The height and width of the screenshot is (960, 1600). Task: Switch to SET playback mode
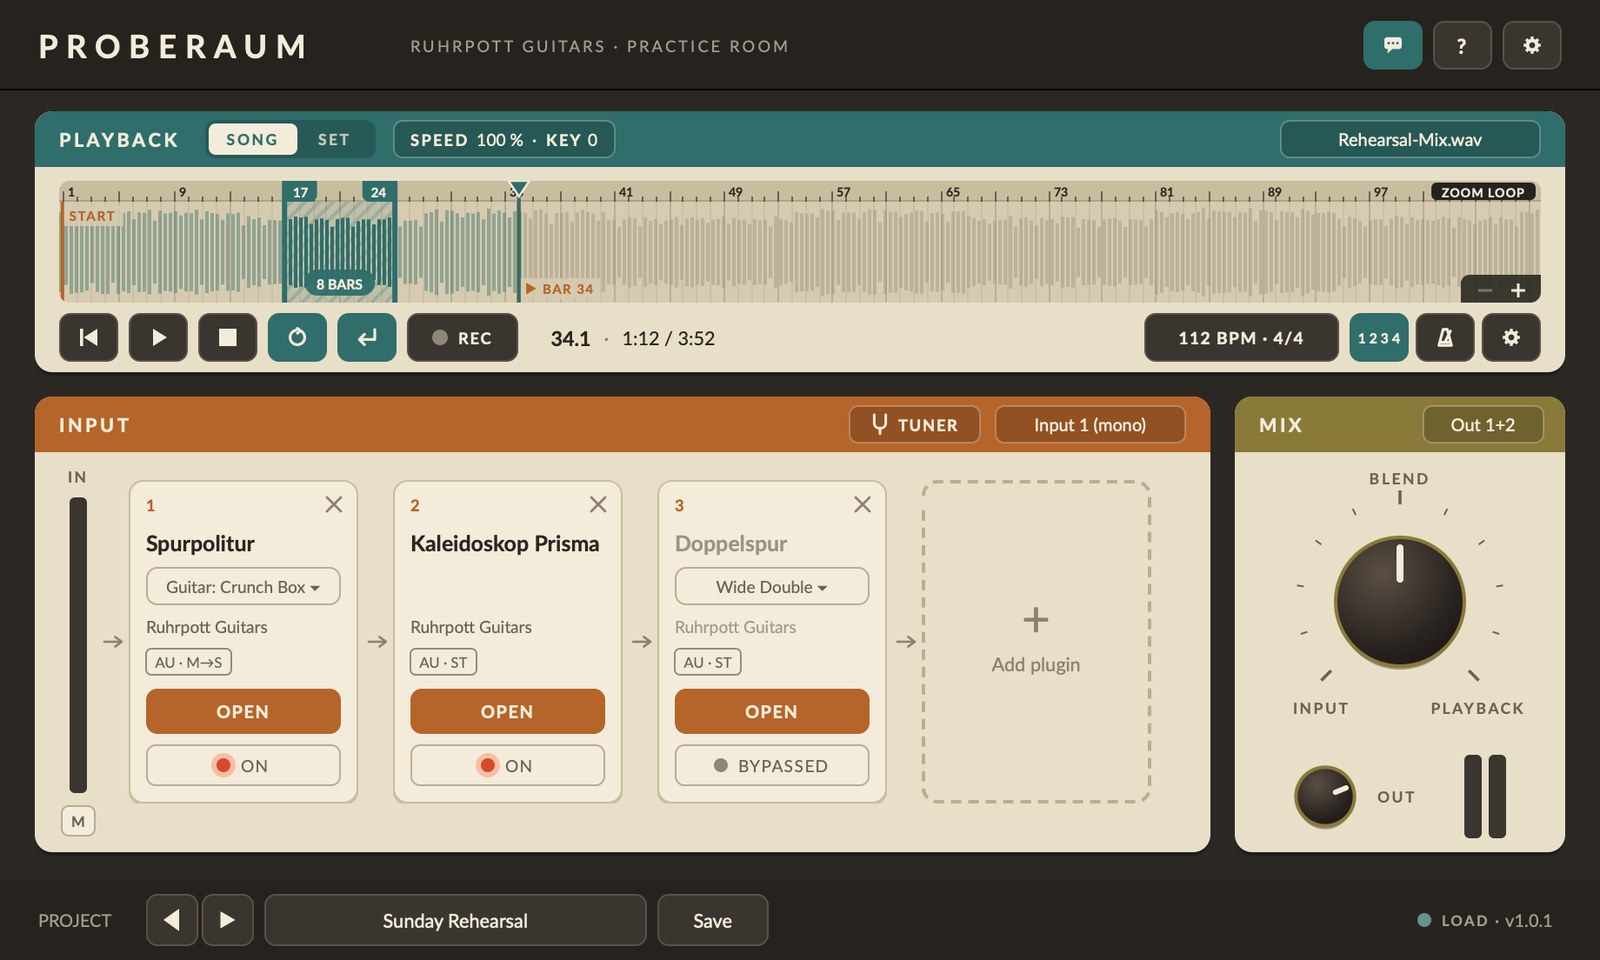click(x=334, y=139)
